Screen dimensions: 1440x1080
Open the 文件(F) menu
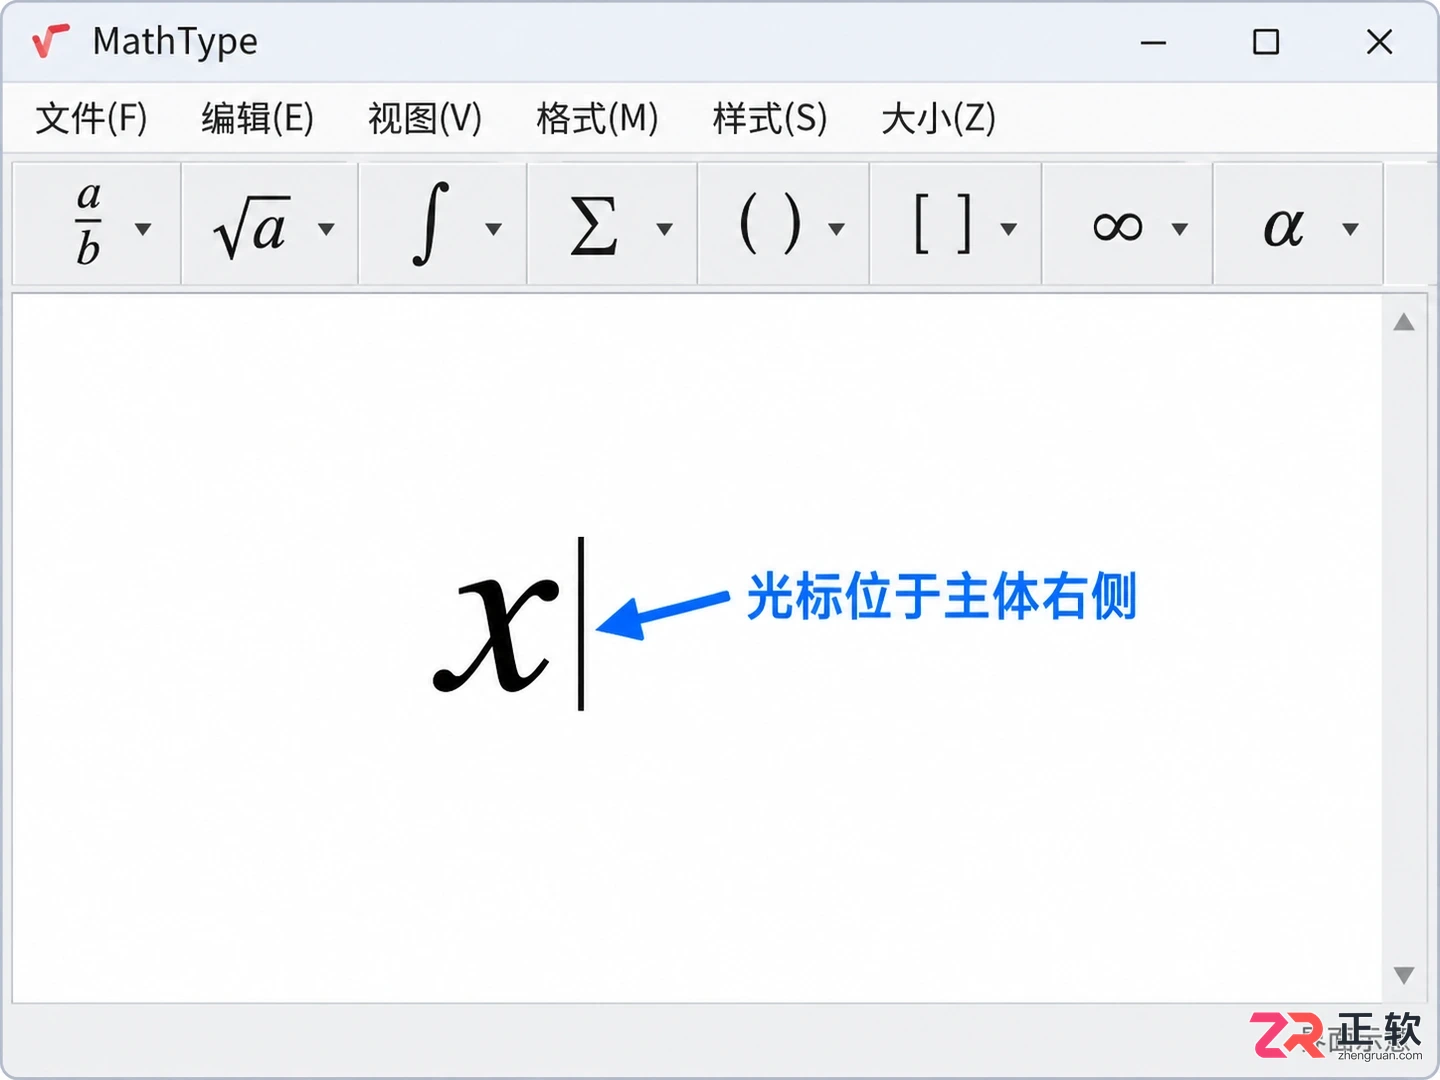[x=91, y=118]
